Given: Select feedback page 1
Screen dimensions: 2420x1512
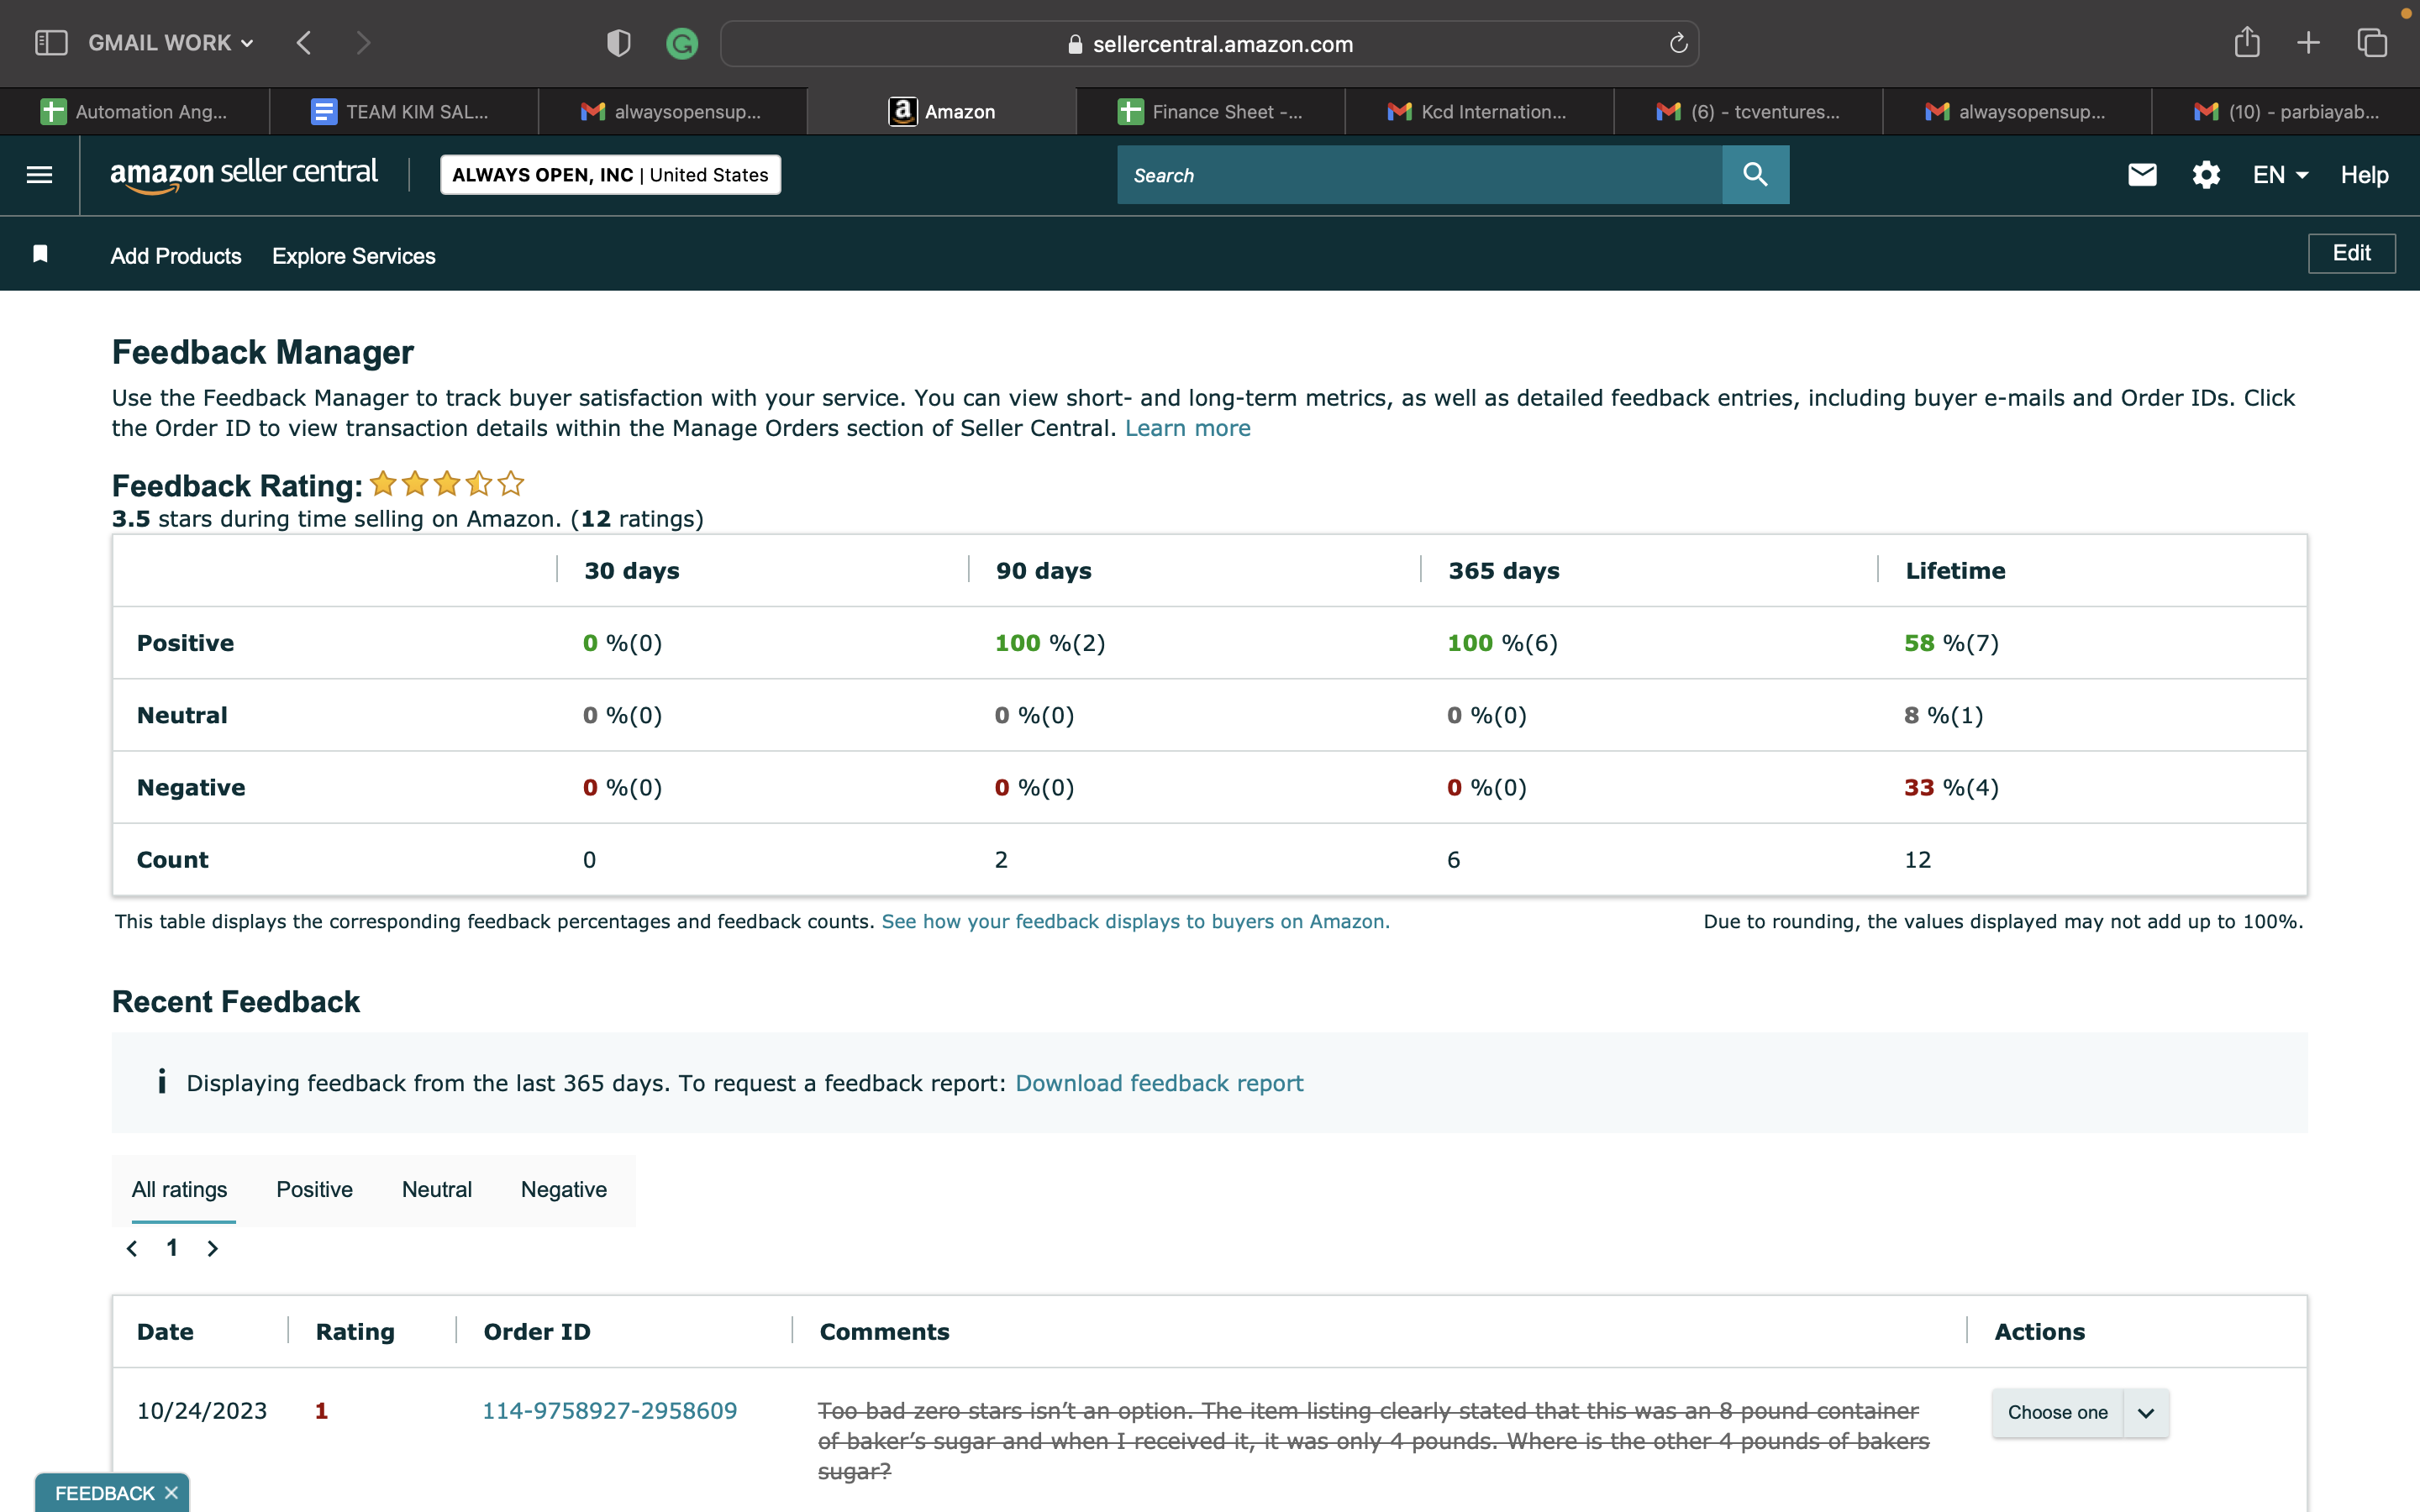Looking at the screenshot, I should (x=172, y=1247).
